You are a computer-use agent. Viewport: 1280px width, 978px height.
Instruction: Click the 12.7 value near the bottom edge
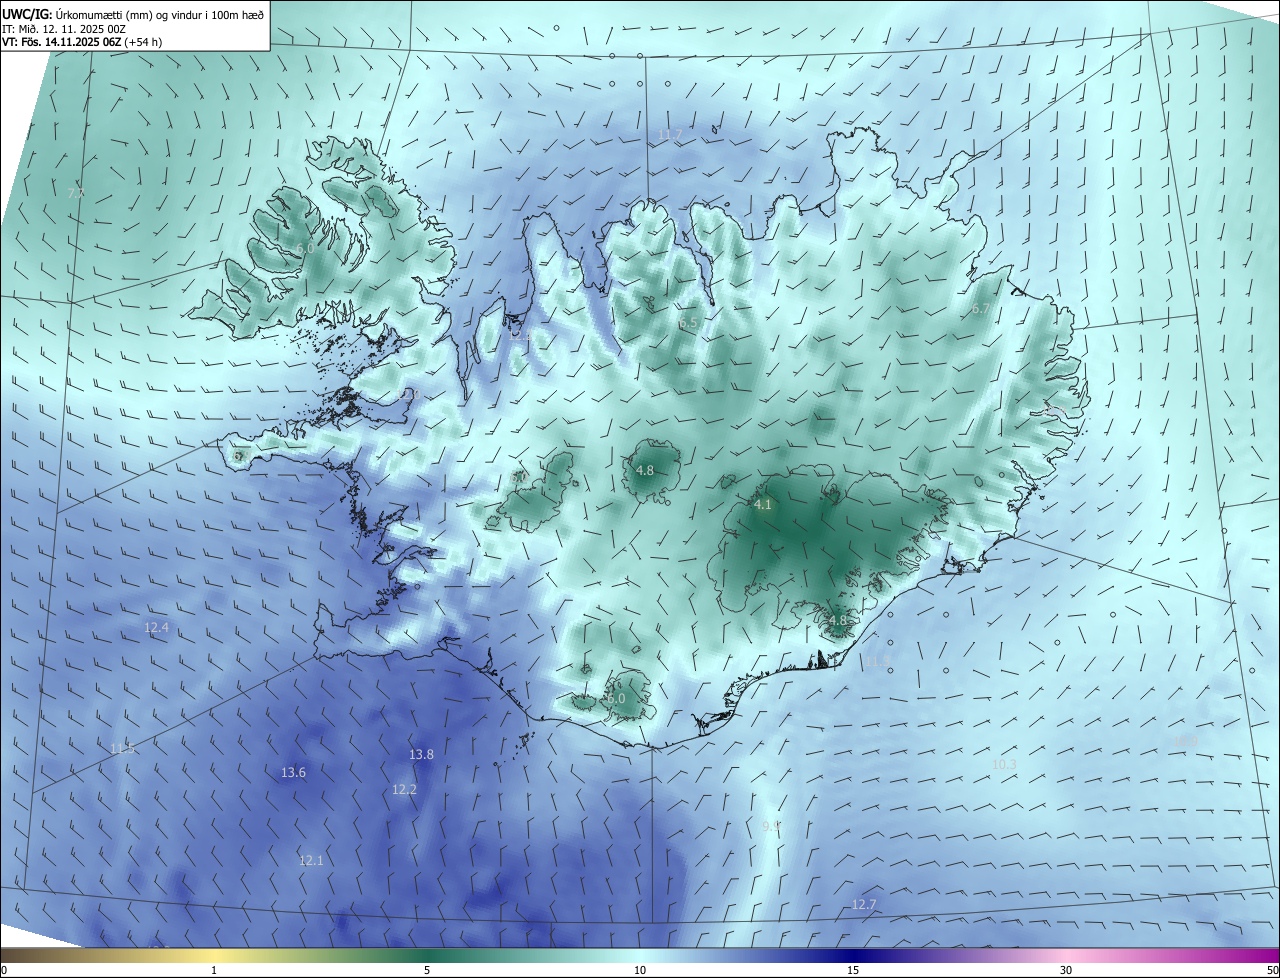point(864,905)
